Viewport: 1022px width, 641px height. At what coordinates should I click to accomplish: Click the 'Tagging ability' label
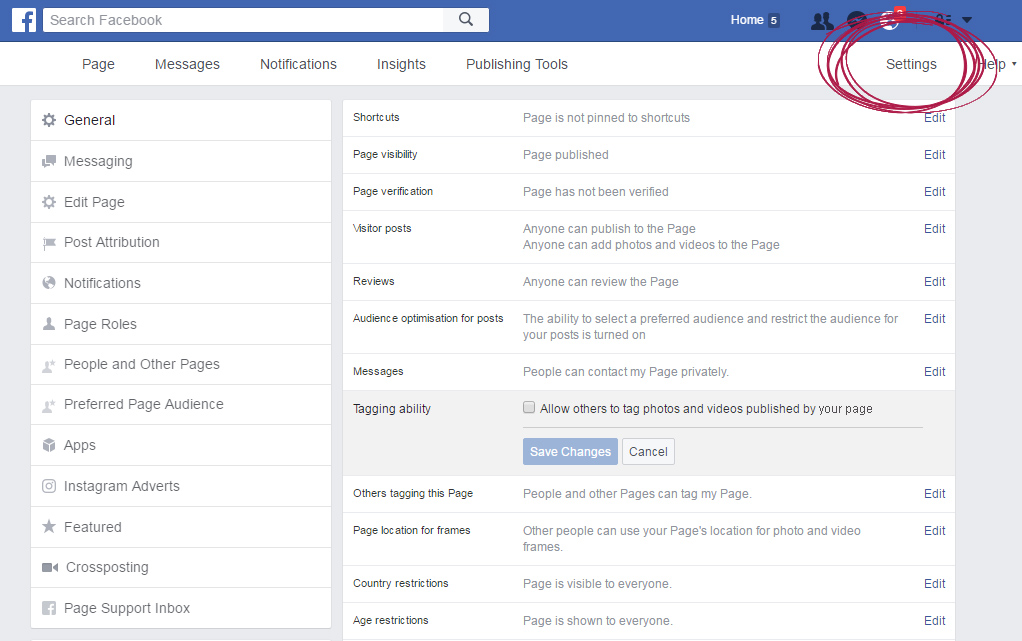tap(392, 409)
